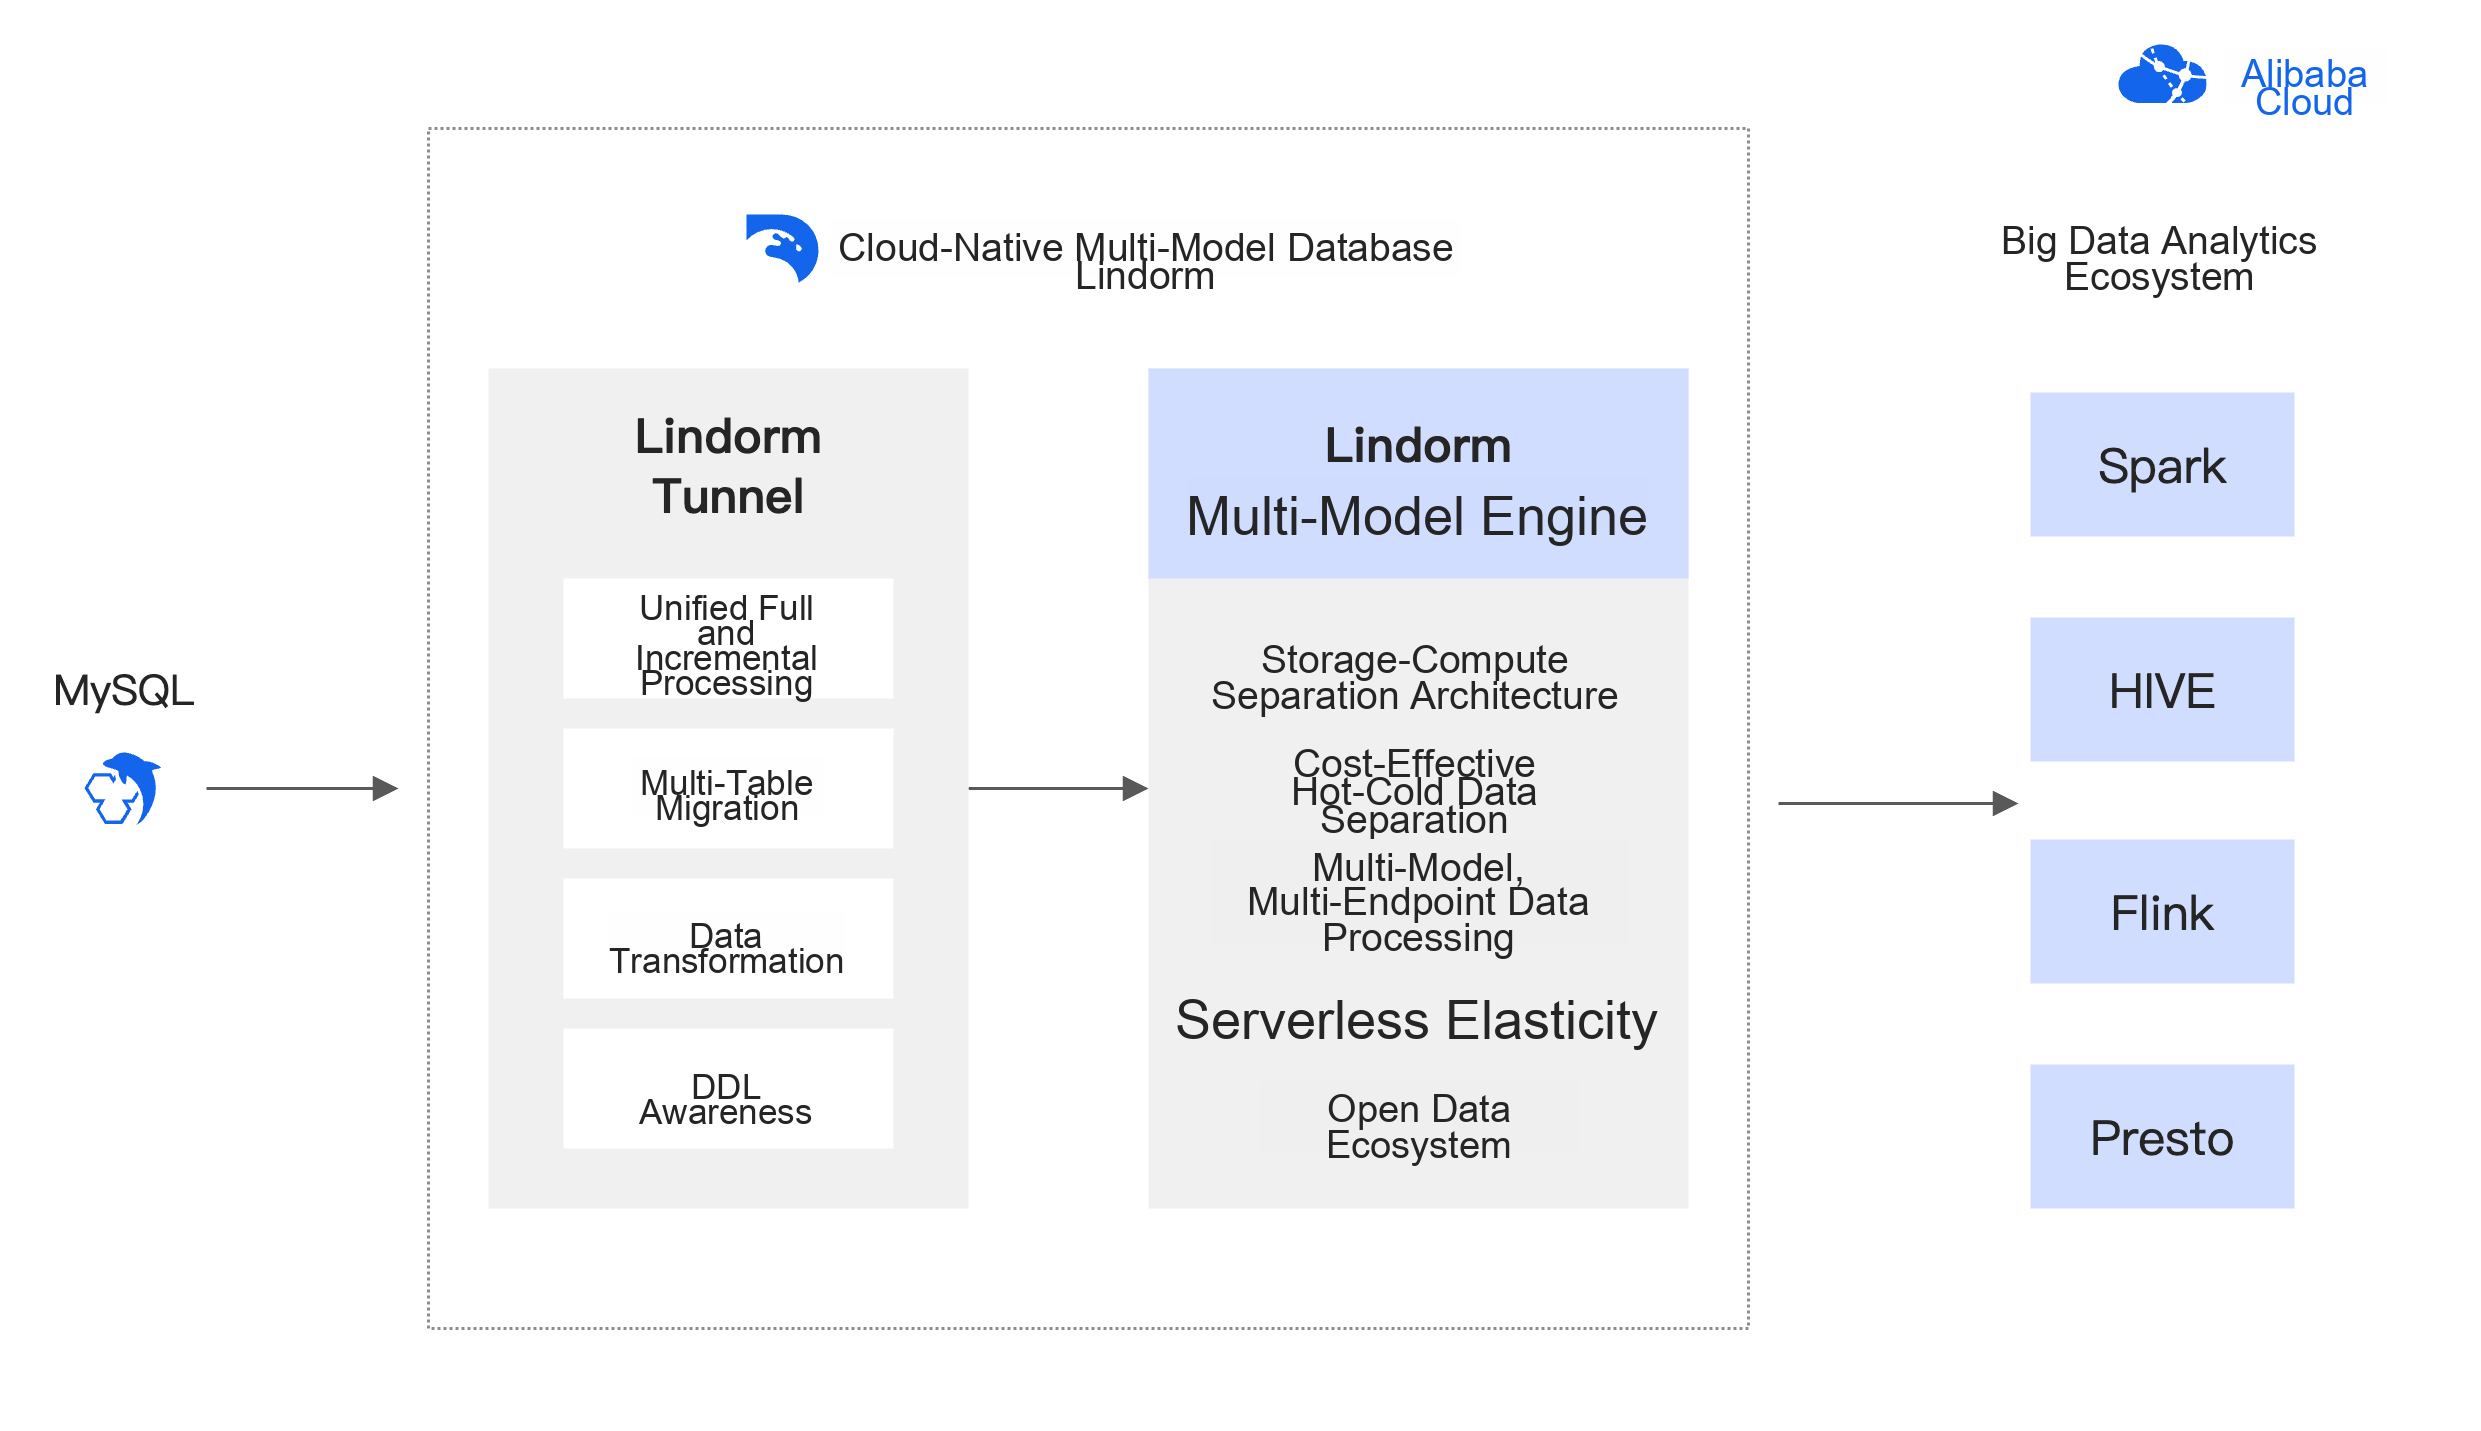The height and width of the screenshot is (1431, 2481).
Task: Select the Presto box
Action: (x=2162, y=1137)
